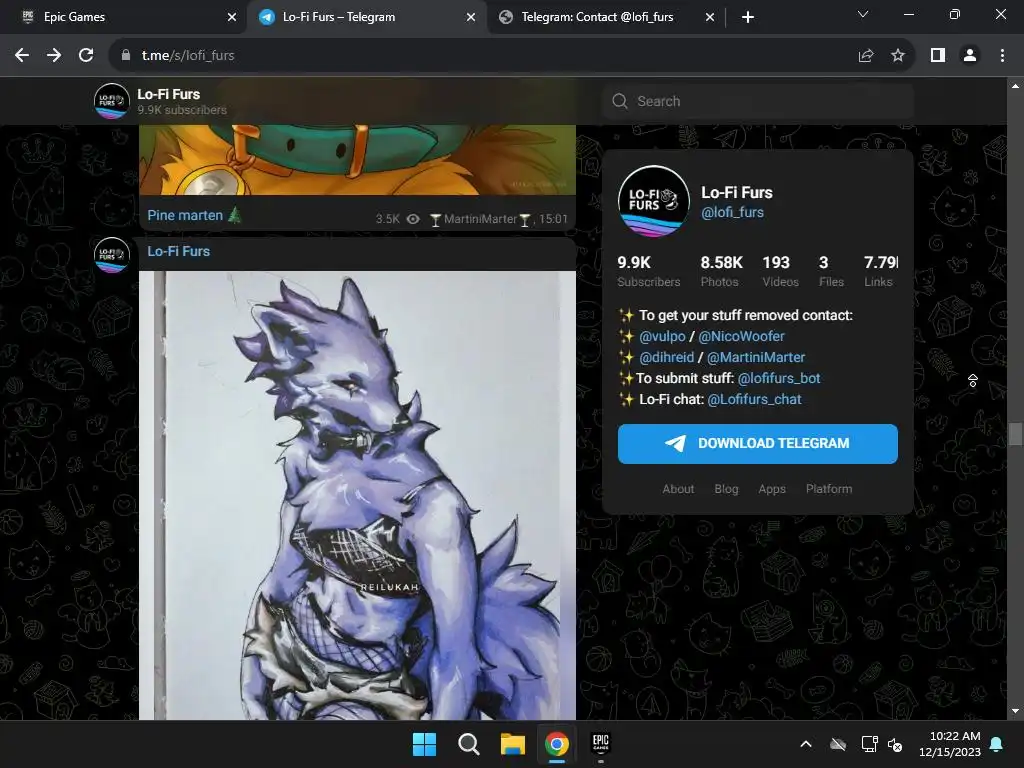Switch to Telegram: Contact @lofi_furs tab

click(x=605, y=17)
